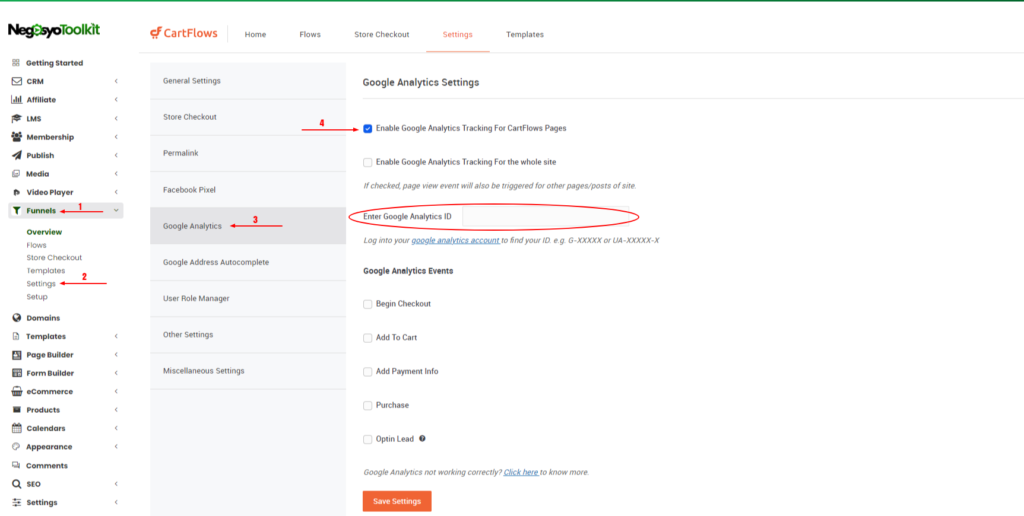Uncheck tracking for CartFlows Pages
1024x516 pixels.
[368, 129]
